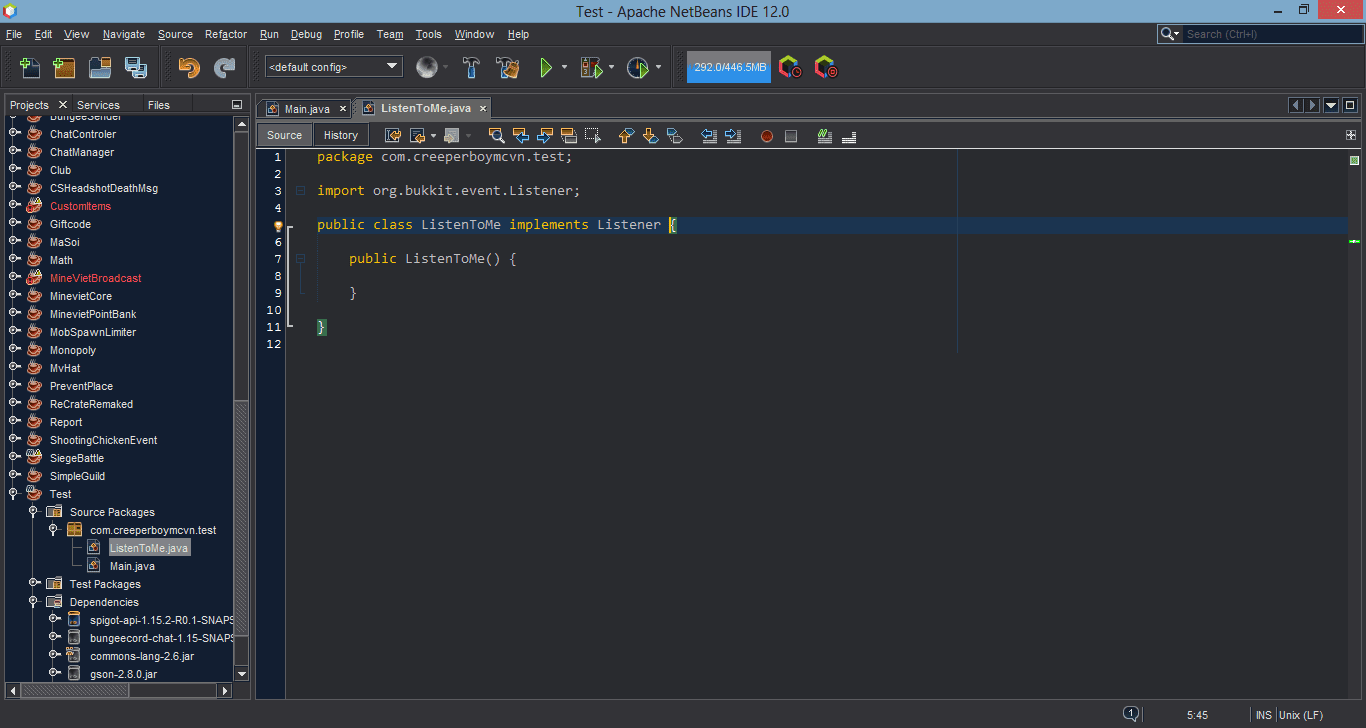Click the Debug Project icon
This screenshot has height=728, width=1366.
591,68
